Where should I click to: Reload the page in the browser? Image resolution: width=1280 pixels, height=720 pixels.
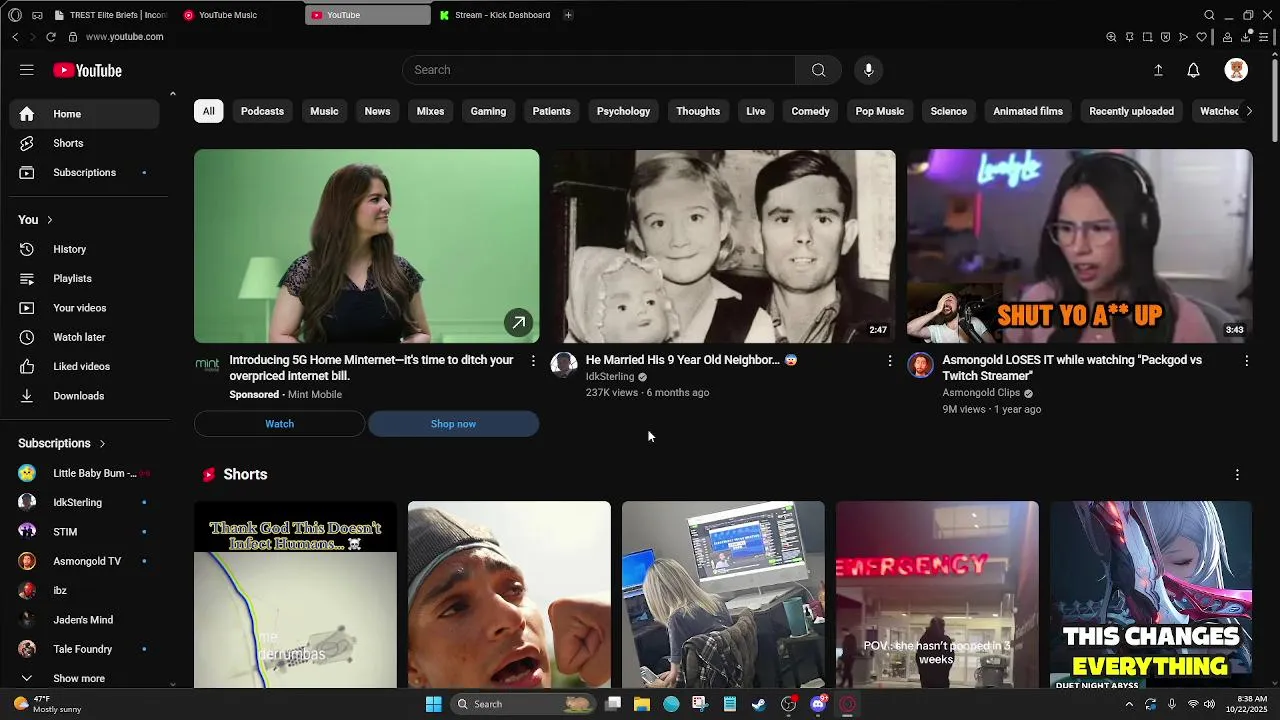[x=51, y=37]
